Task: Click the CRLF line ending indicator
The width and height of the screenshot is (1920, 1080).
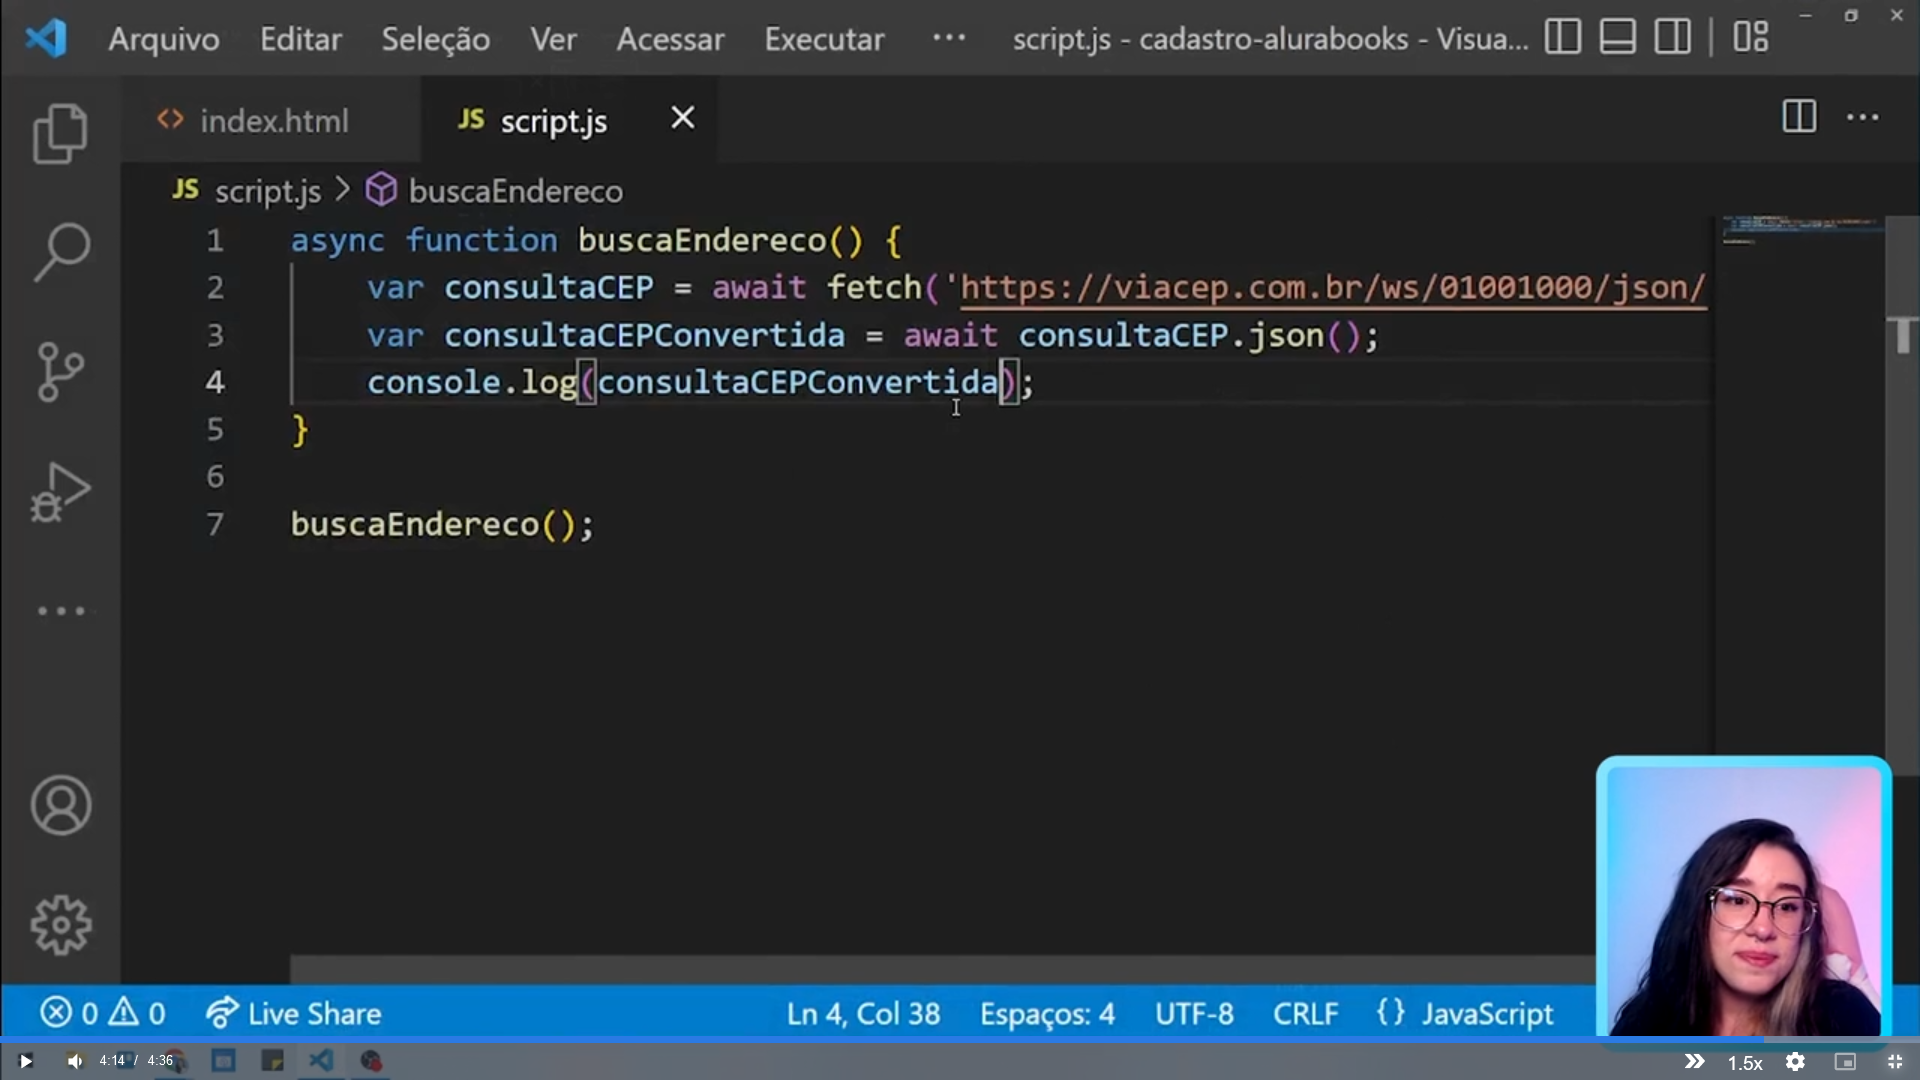Action: (1305, 1014)
